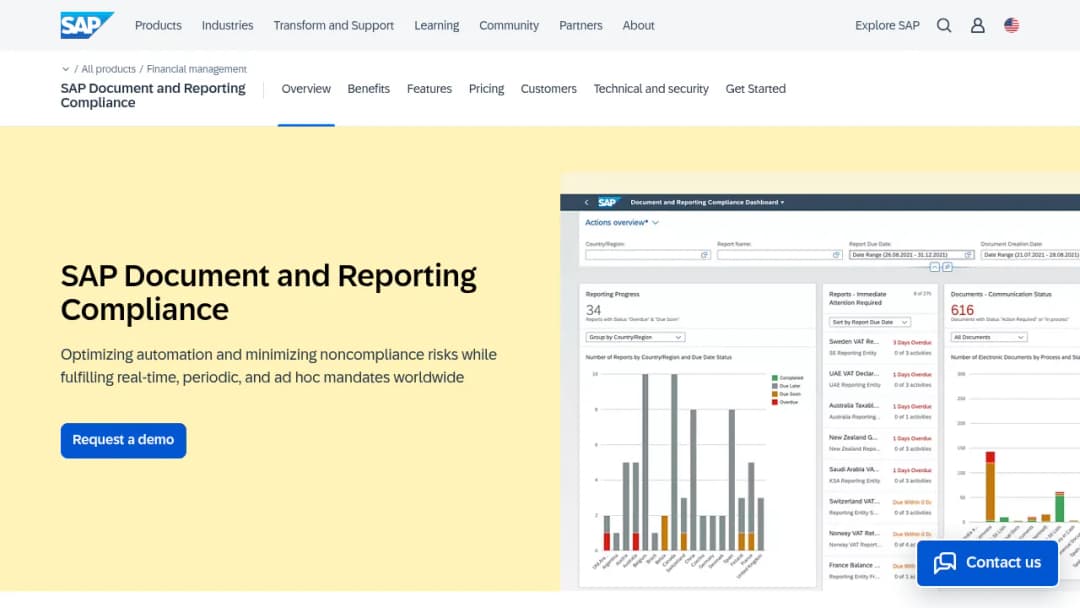The height and width of the screenshot is (608, 1080).
Task: Switch to the Customers tab
Action: point(548,89)
